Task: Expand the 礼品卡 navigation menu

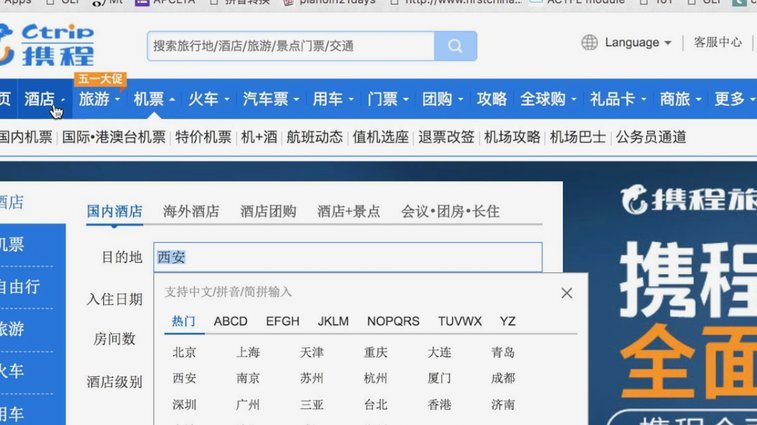Action: point(617,99)
